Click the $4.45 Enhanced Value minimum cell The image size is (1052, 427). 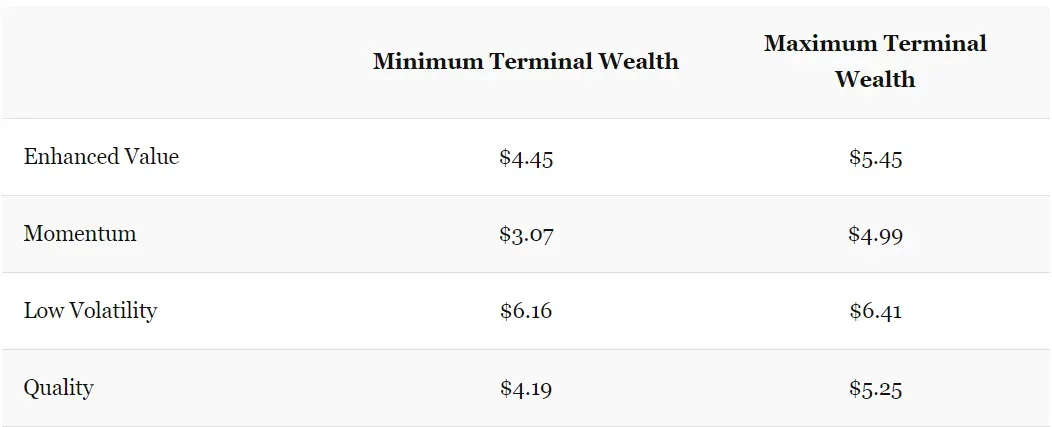point(526,158)
